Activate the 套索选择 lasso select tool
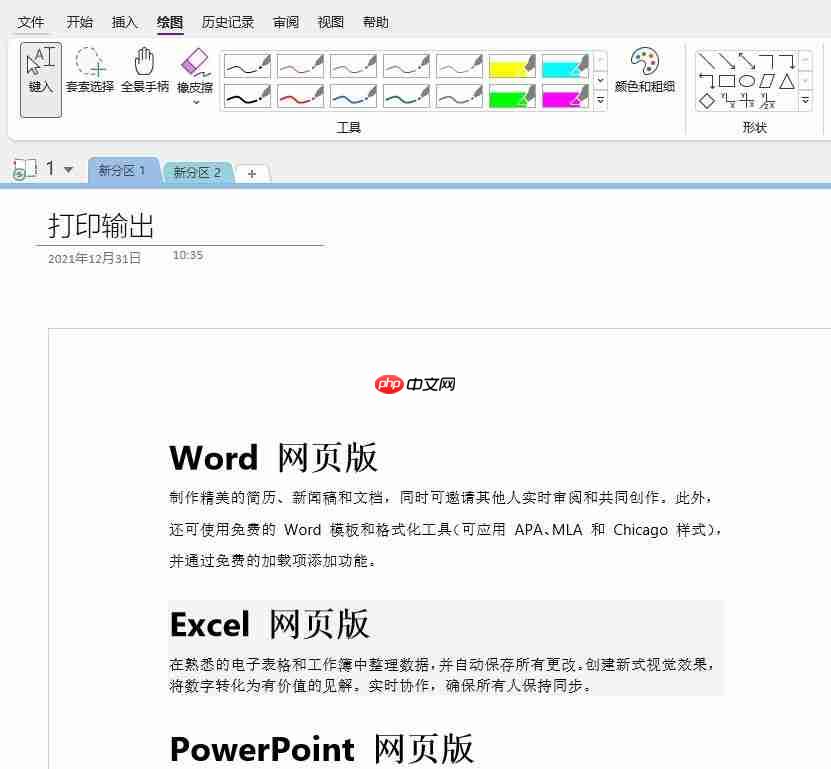The image size is (831, 769). tap(90, 70)
